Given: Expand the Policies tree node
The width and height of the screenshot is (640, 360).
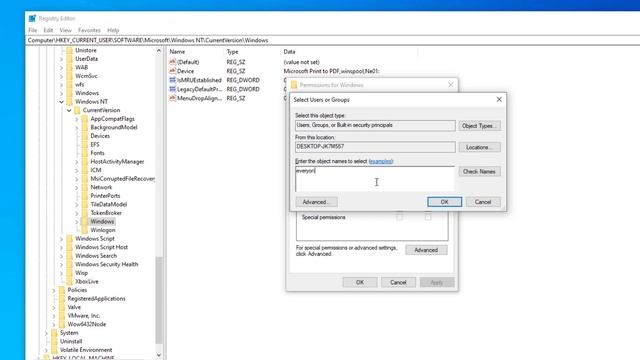Looking at the screenshot, I should [x=53, y=290].
